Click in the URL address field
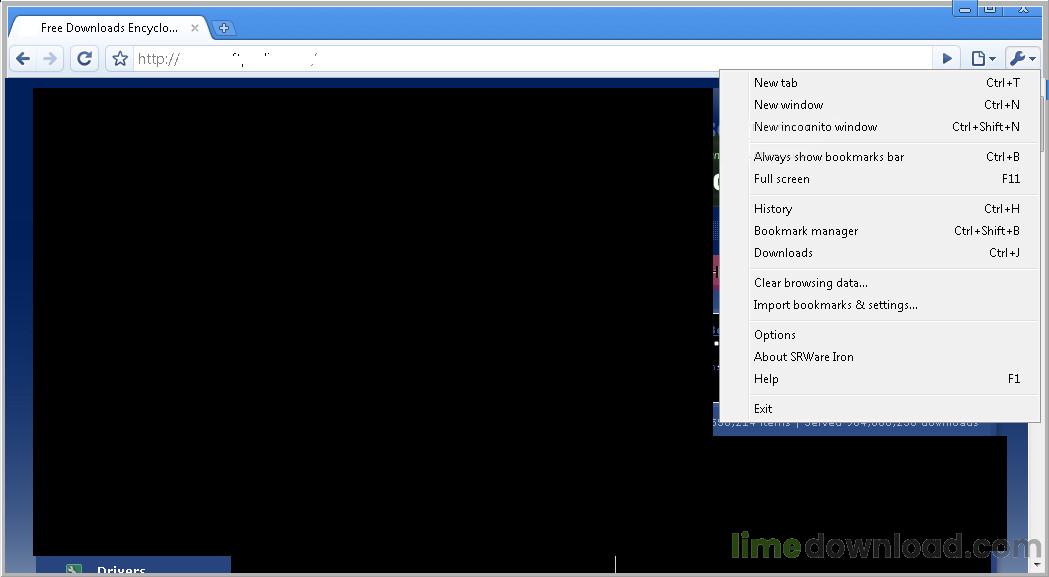The image size is (1049, 577). tap(530, 59)
